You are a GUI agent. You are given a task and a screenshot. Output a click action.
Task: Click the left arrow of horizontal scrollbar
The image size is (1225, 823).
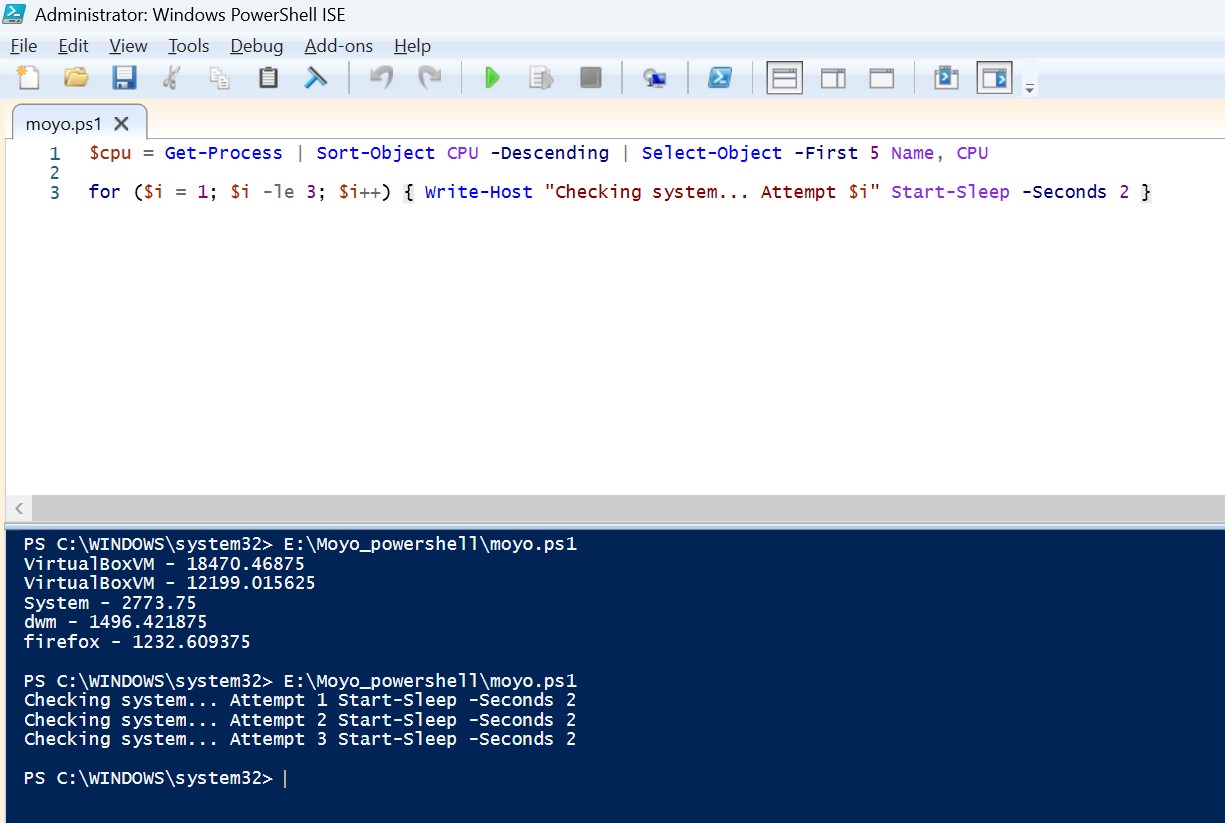[19, 508]
